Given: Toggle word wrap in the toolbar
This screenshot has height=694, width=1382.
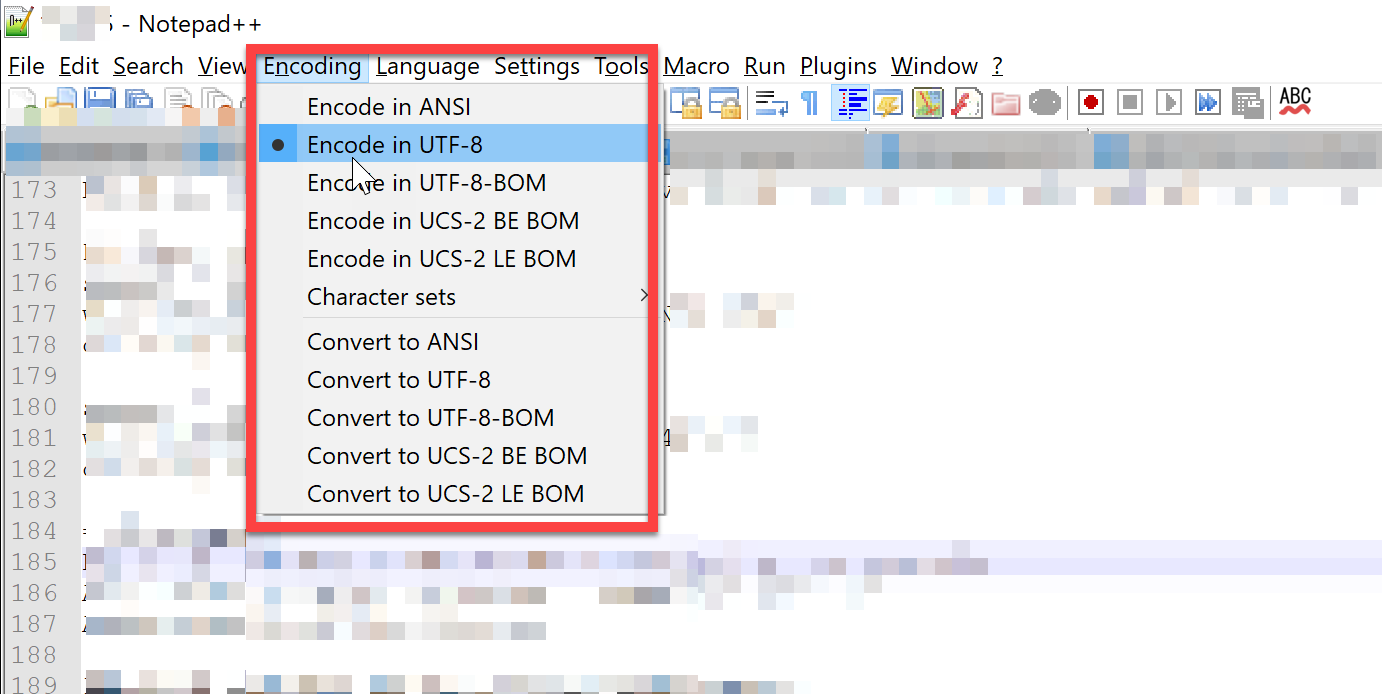Looking at the screenshot, I should (x=771, y=102).
